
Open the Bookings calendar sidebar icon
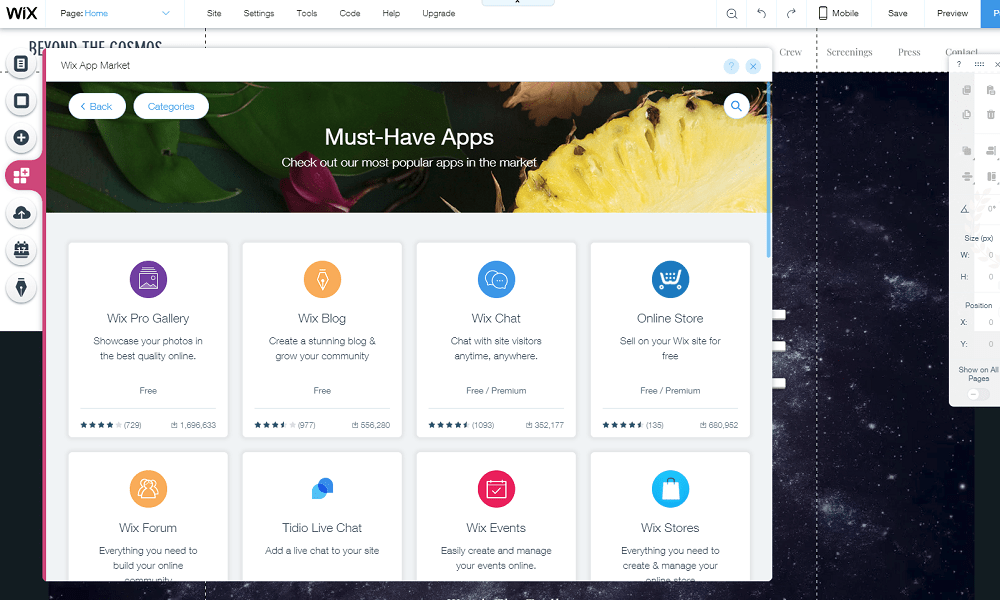pyautogui.click(x=21, y=250)
